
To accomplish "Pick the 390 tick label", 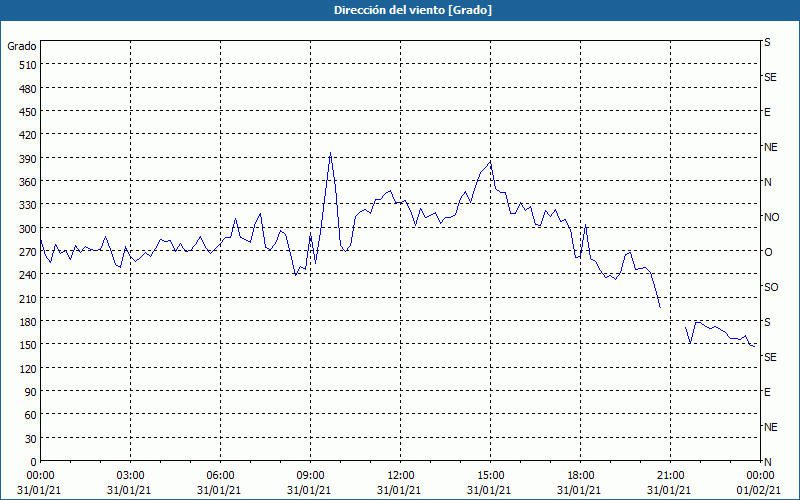I will tap(28, 159).
